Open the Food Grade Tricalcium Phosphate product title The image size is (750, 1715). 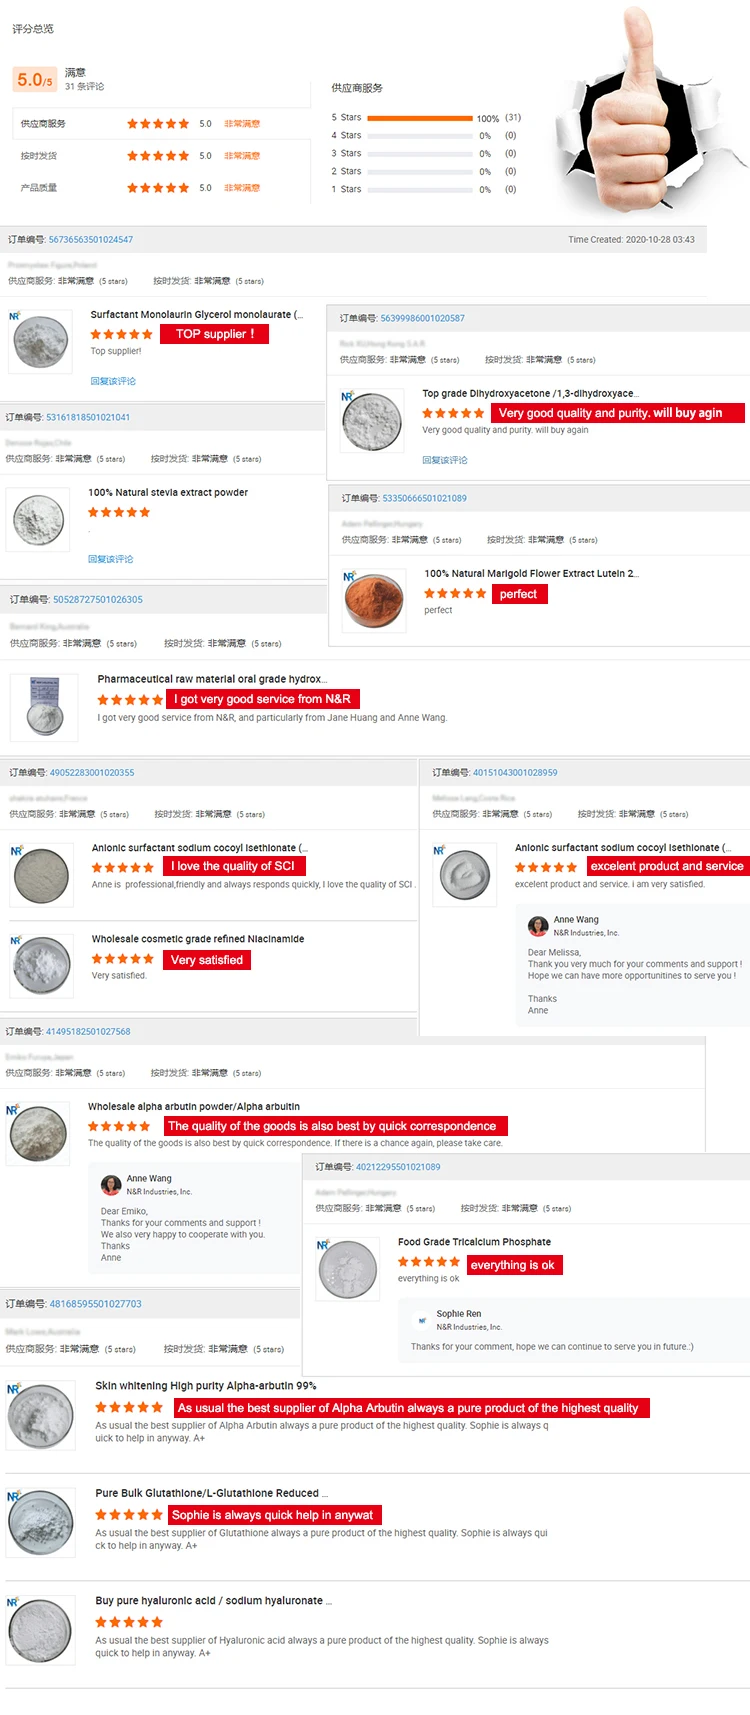coord(474,1242)
